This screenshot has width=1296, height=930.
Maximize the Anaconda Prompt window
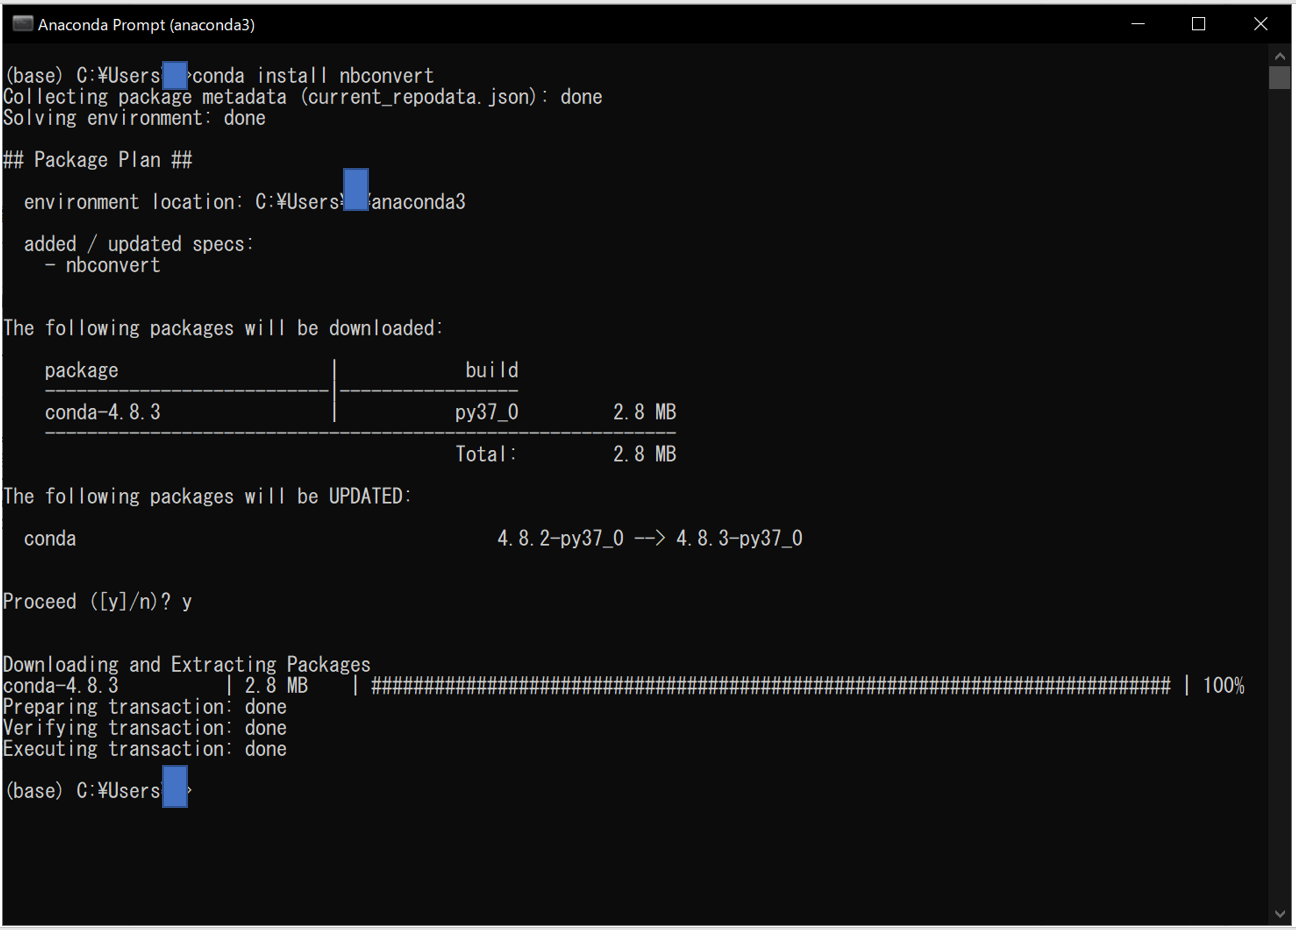pos(1198,24)
